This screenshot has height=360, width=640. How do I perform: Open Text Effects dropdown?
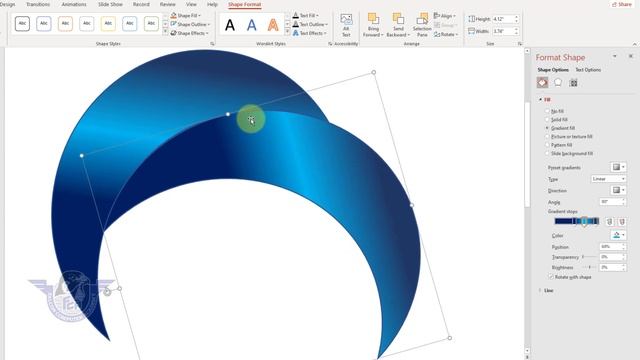[x=309, y=33]
